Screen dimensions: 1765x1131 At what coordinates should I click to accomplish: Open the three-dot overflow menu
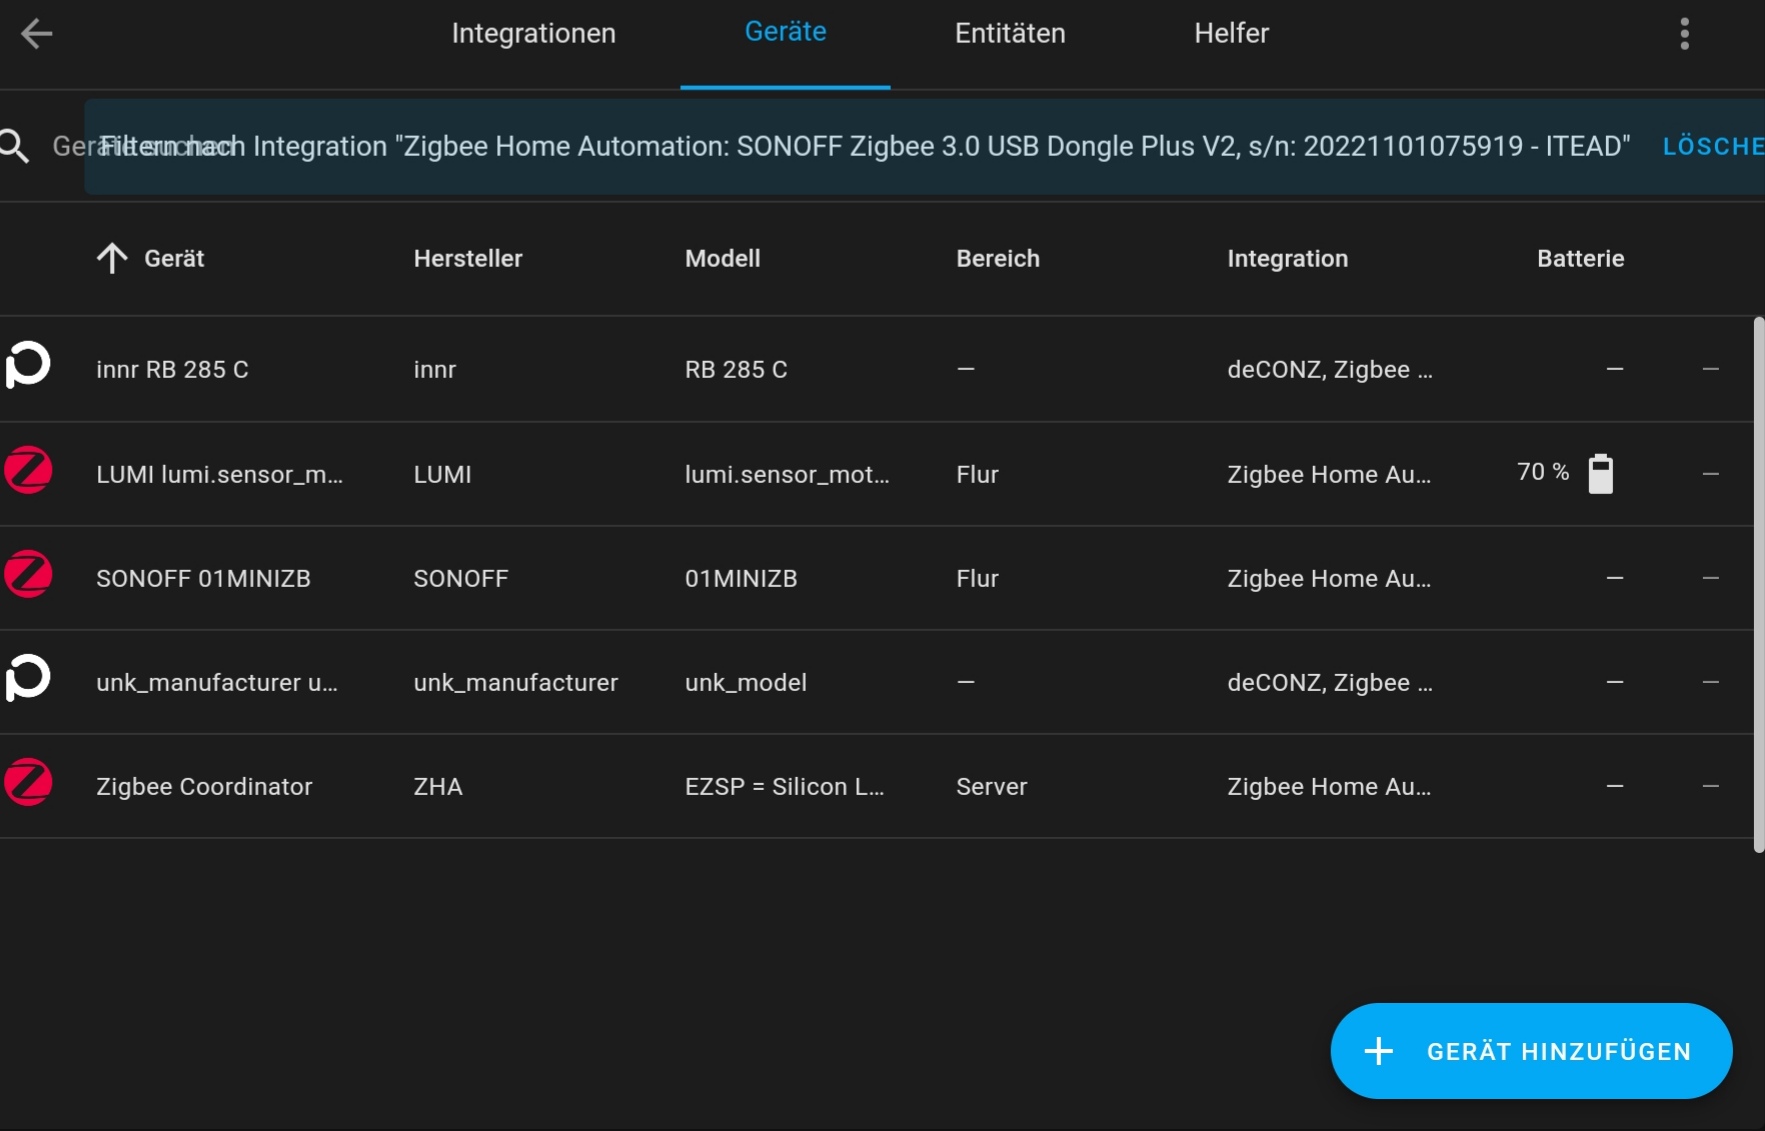click(1684, 34)
